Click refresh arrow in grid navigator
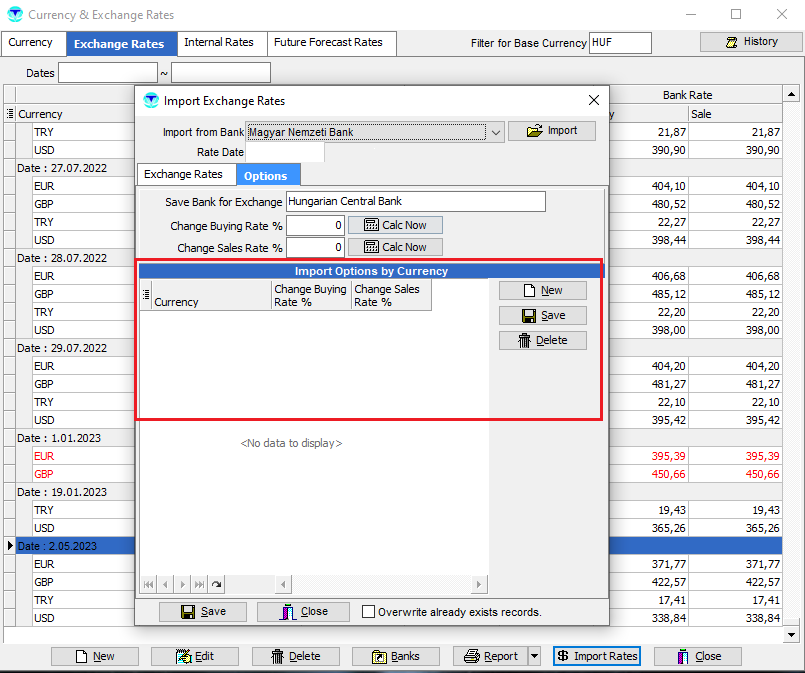 217,584
